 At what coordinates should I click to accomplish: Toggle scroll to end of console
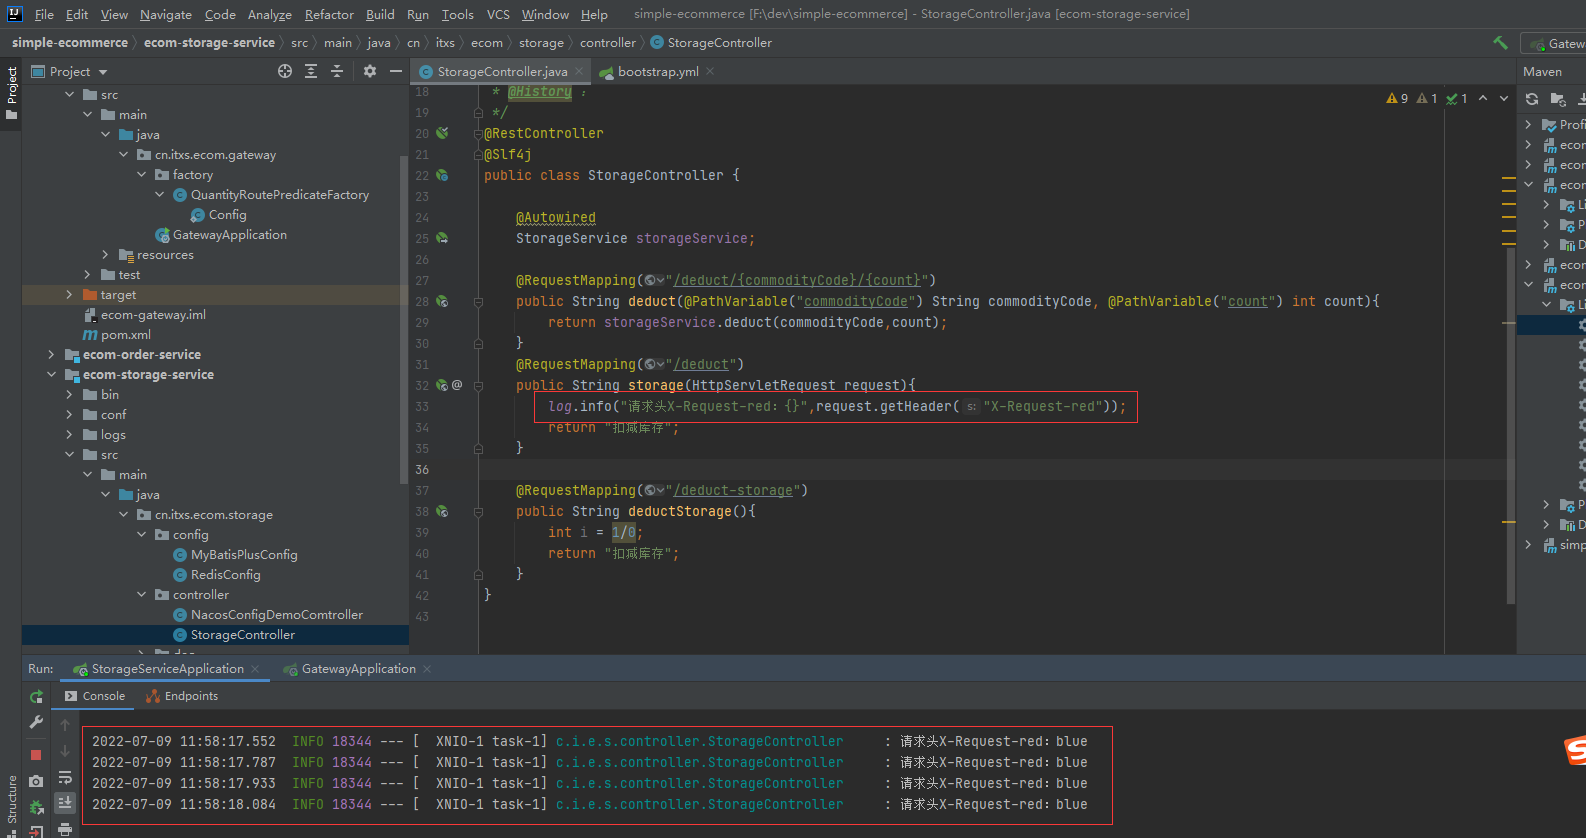point(65,802)
